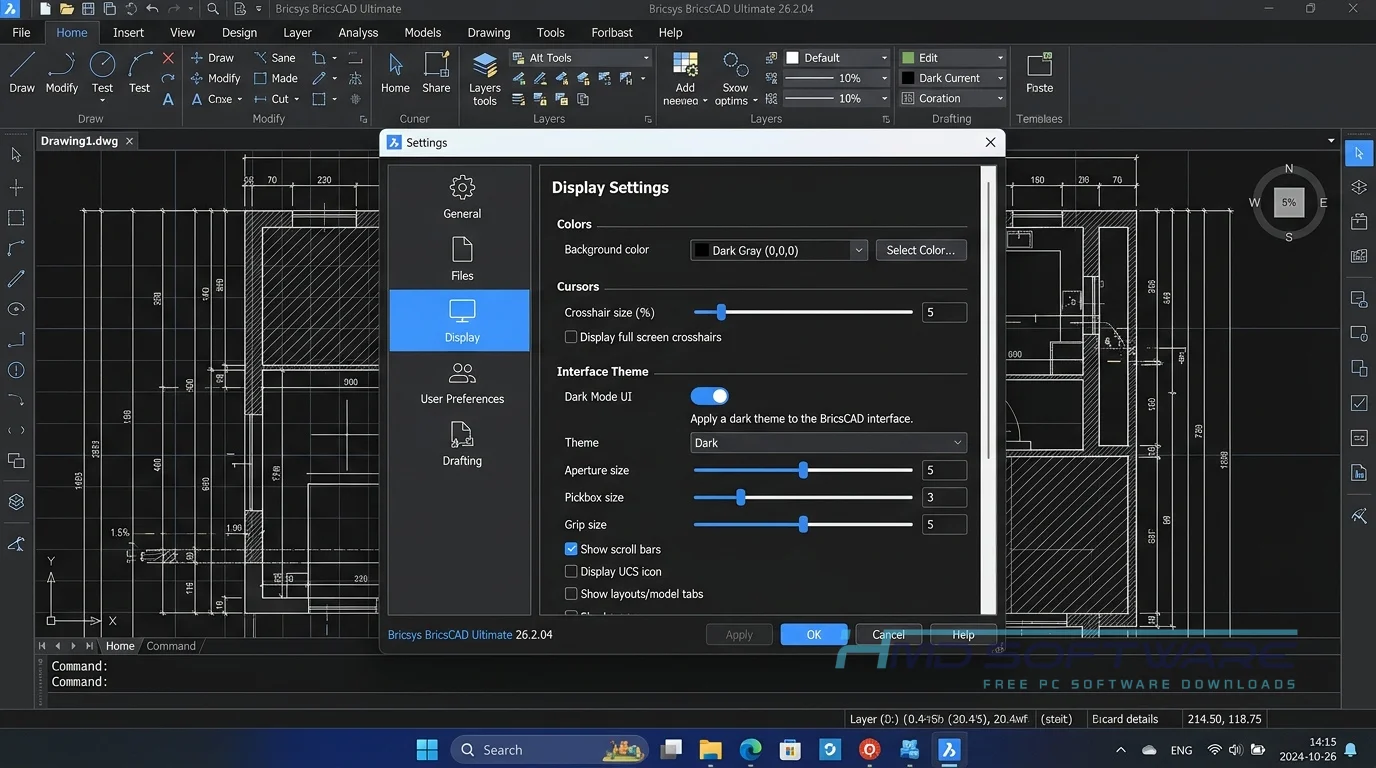The image size is (1376, 768).
Task: Select the Draw tool in ribbon
Action: coord(22,73)
